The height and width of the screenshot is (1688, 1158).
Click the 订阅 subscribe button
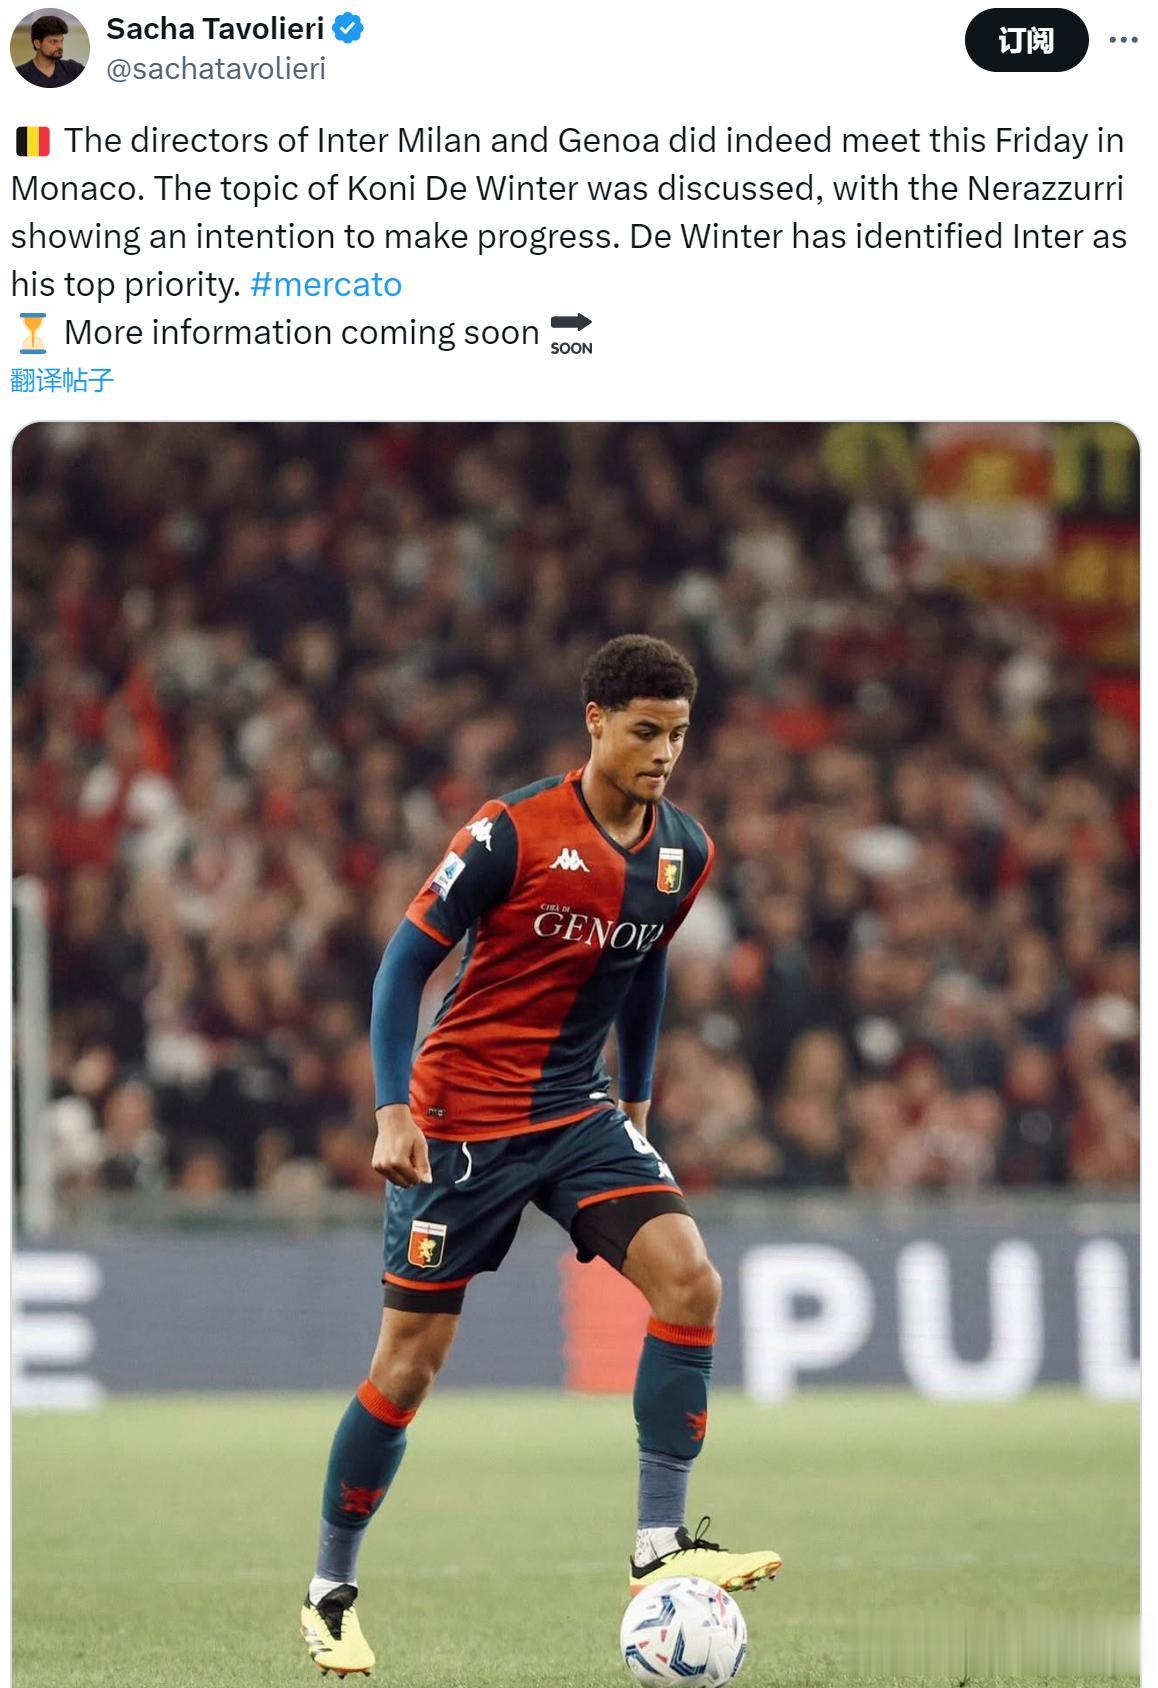pyautogui.click(x=1026, y=40)
